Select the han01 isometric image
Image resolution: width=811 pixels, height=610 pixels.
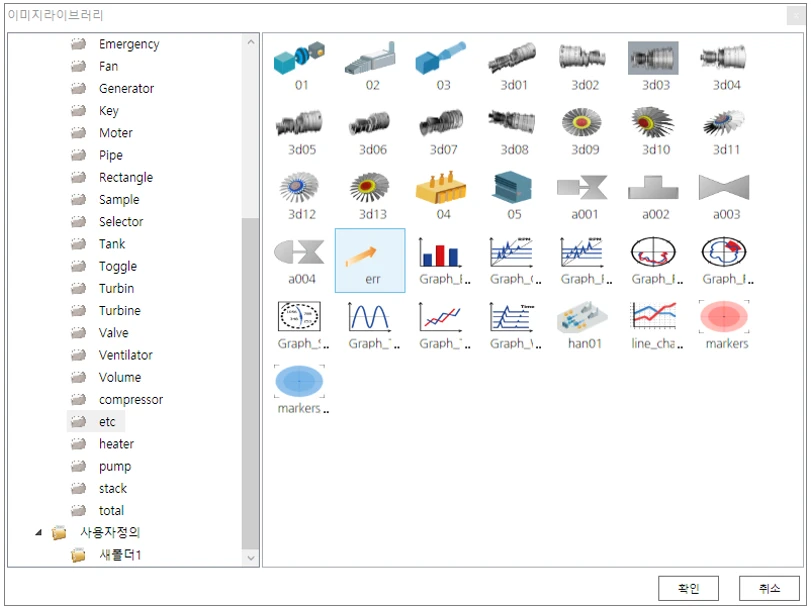tap(583, 317)
